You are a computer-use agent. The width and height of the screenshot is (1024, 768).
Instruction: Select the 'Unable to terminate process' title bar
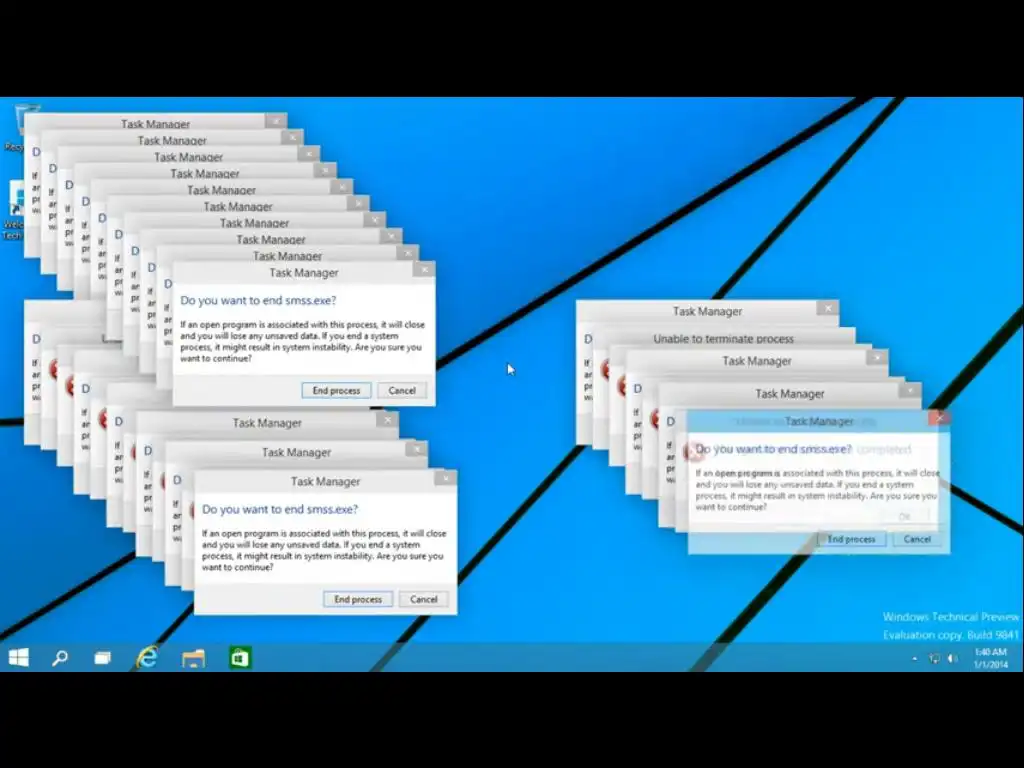724,338
